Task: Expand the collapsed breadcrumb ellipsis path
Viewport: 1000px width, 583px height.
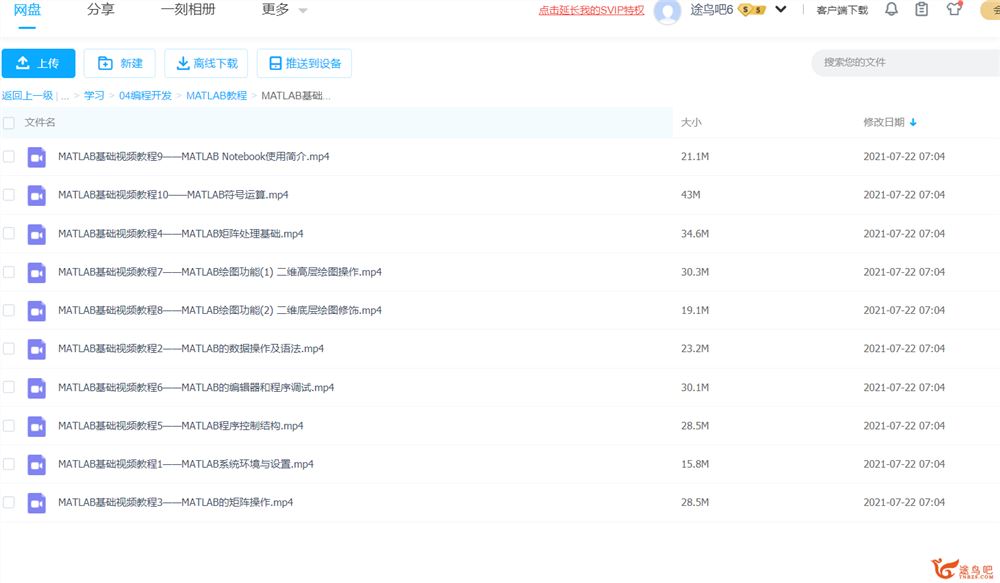Action: click(x=65, y=96)
